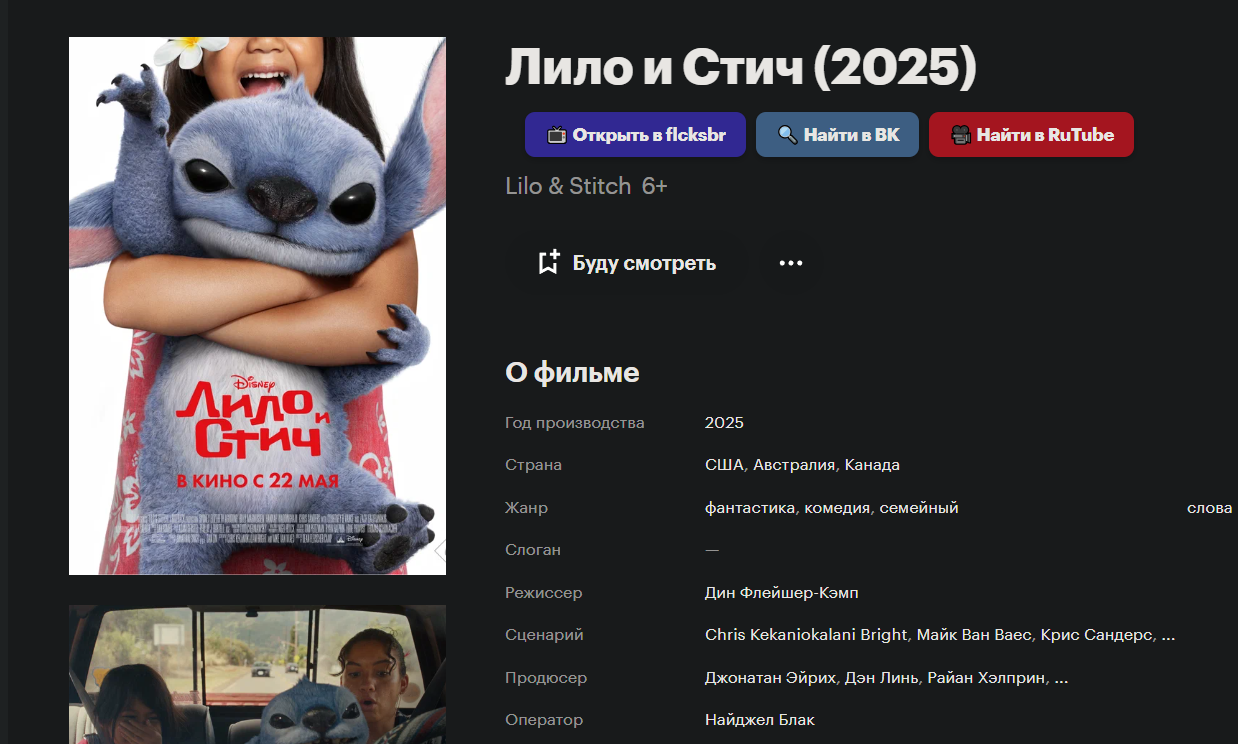Open genre 'фантастика'
1238x744 pixels.
point(750,508)
